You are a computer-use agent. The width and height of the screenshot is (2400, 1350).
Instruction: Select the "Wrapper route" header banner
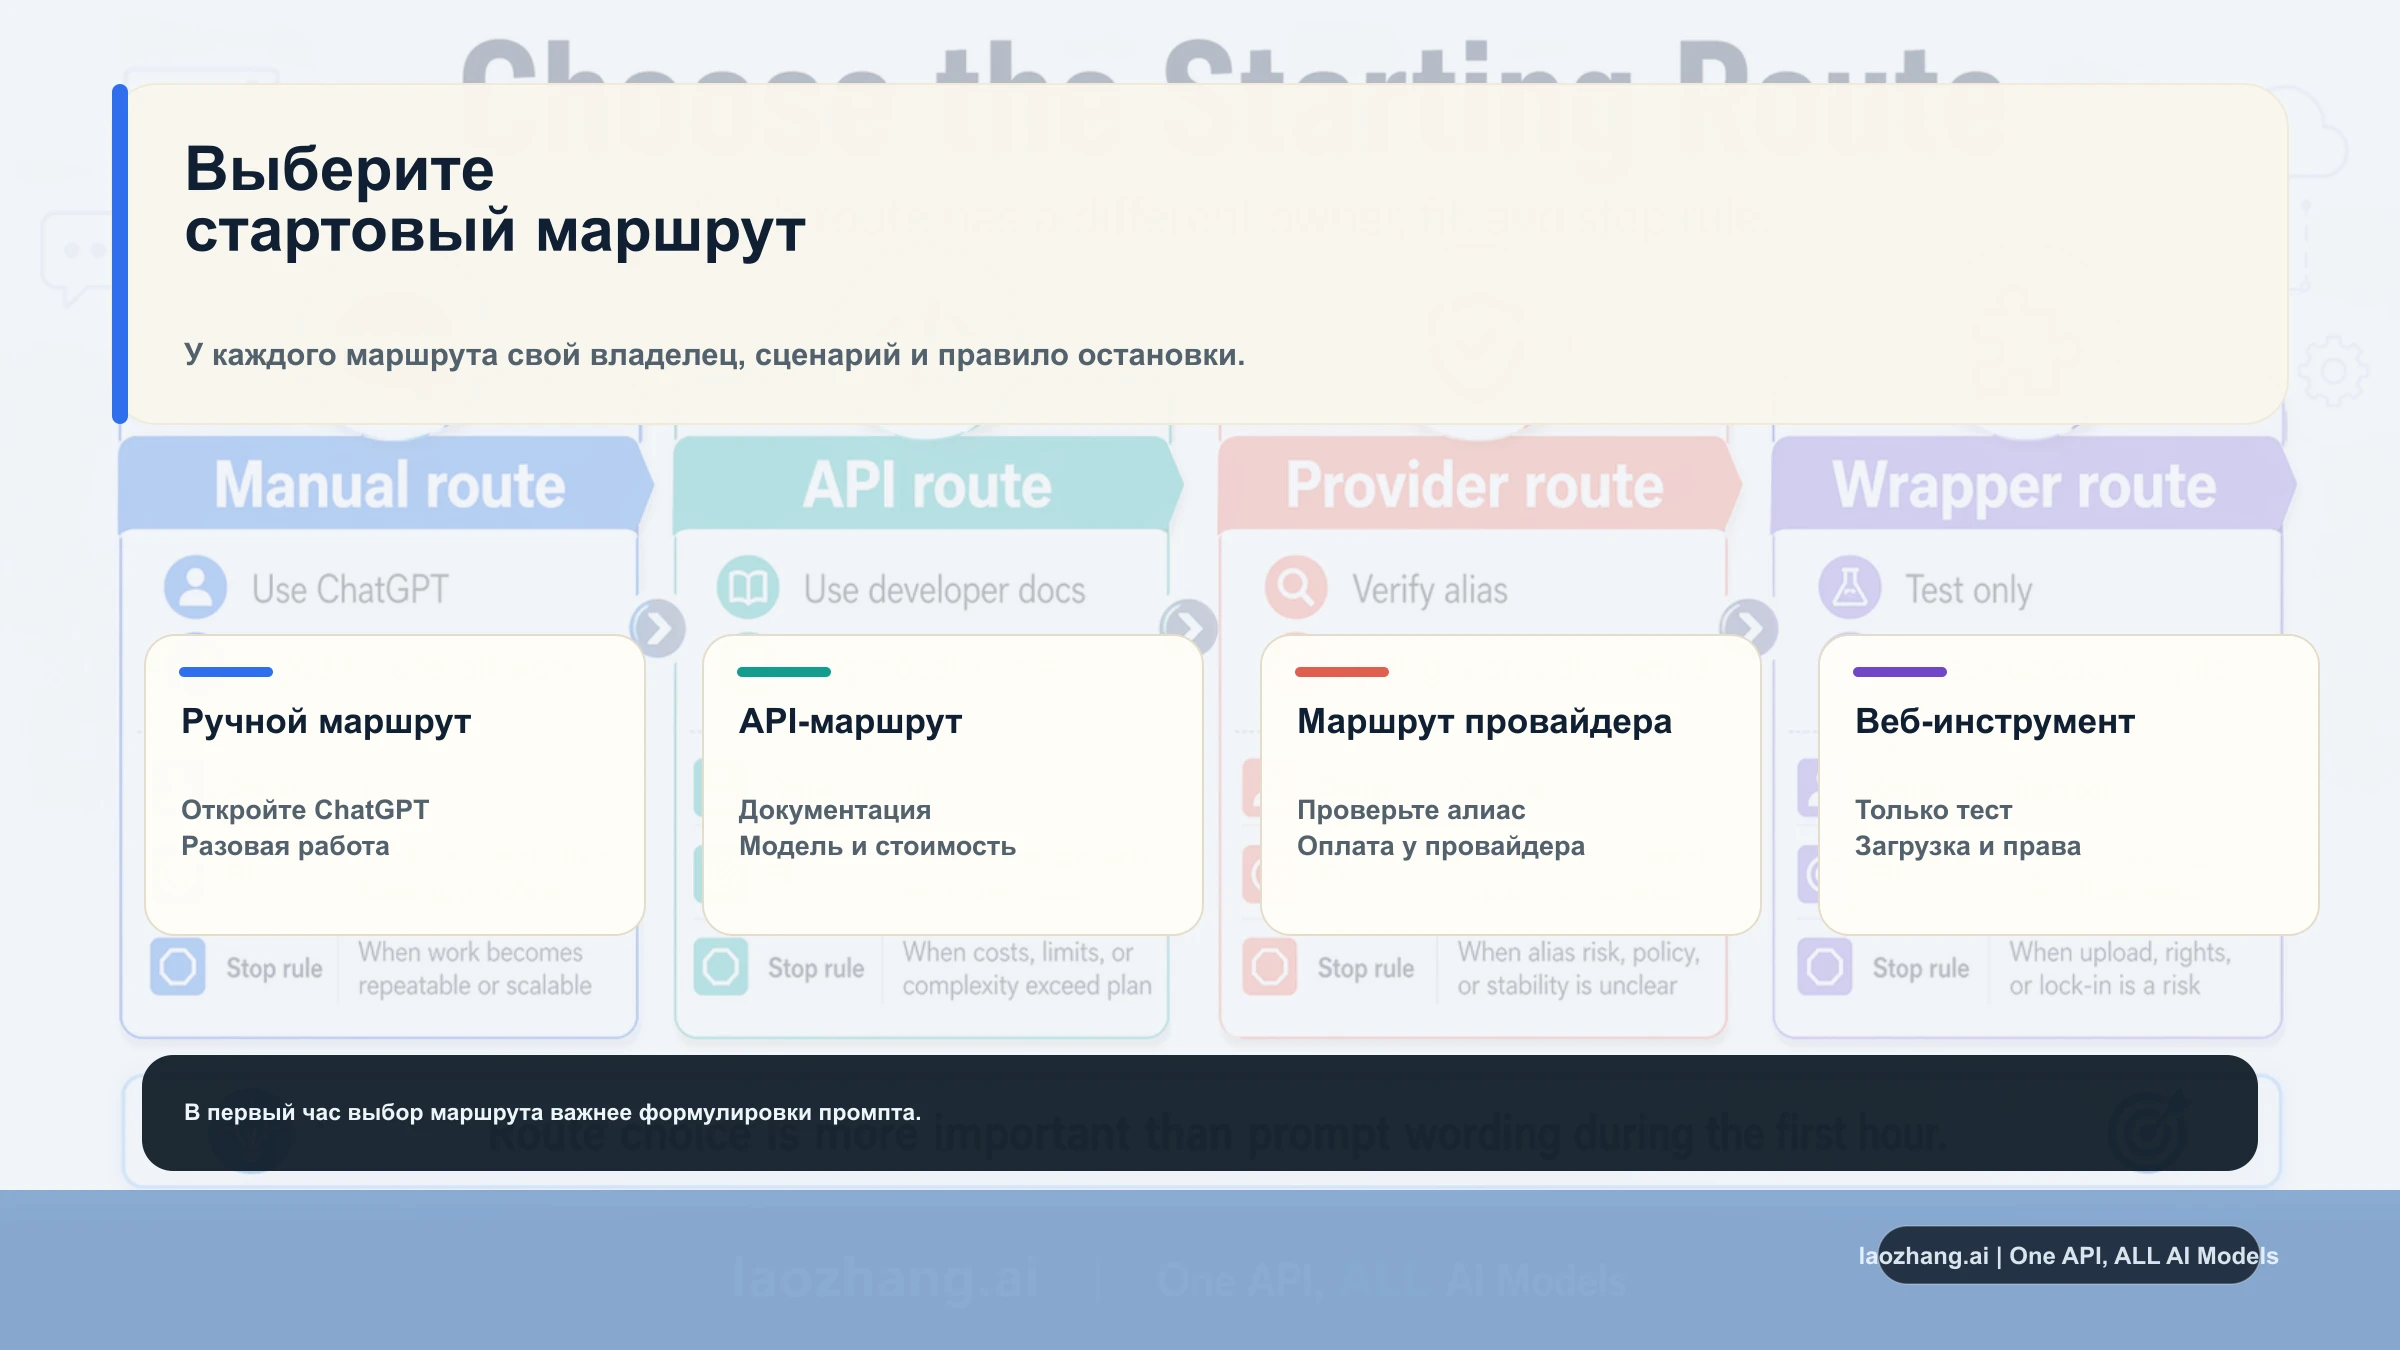[x=2030, y=486]
